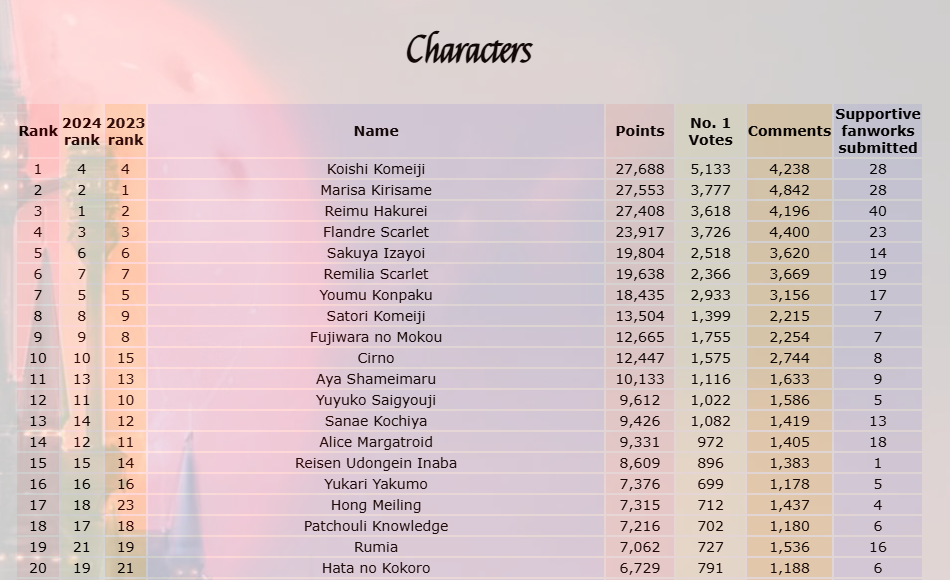Click the Points column header
Screen dimensions: 950x580
640,131
